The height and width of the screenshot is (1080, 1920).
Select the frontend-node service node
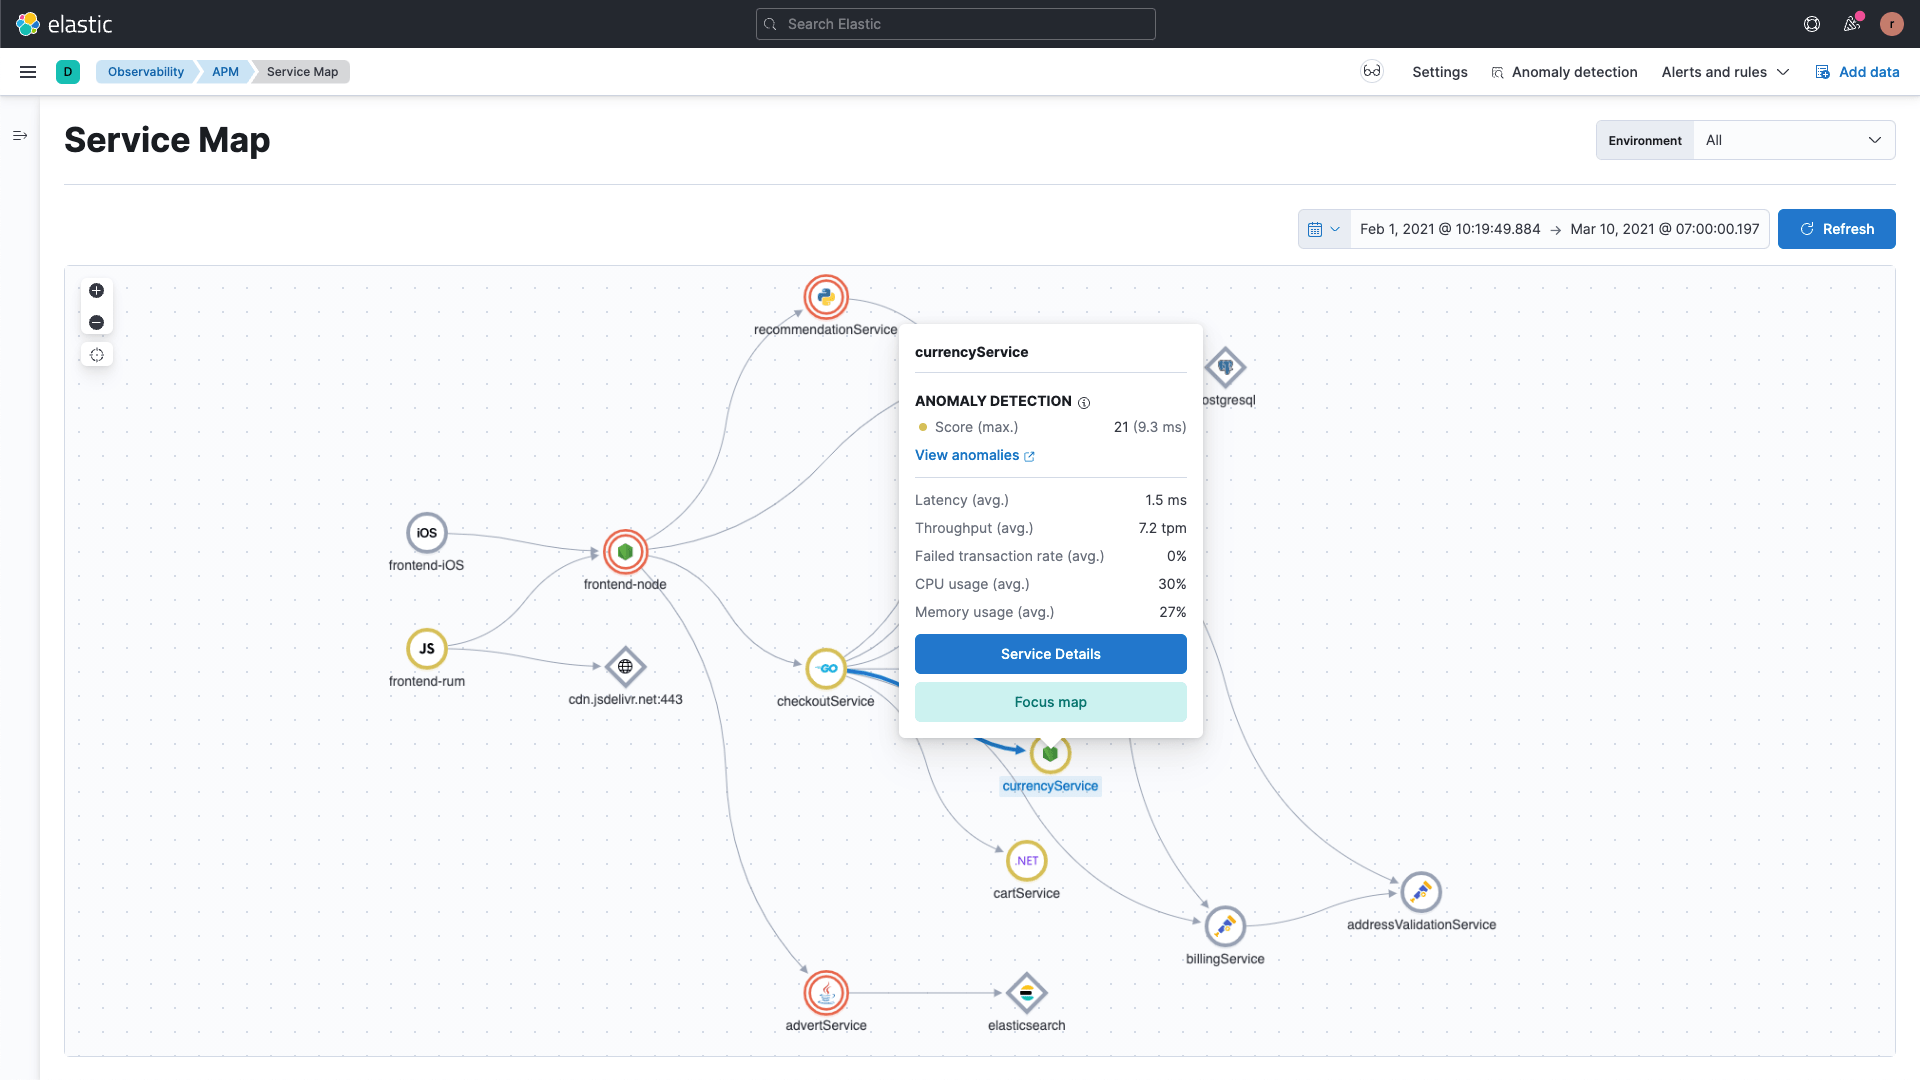pos(625,551)
